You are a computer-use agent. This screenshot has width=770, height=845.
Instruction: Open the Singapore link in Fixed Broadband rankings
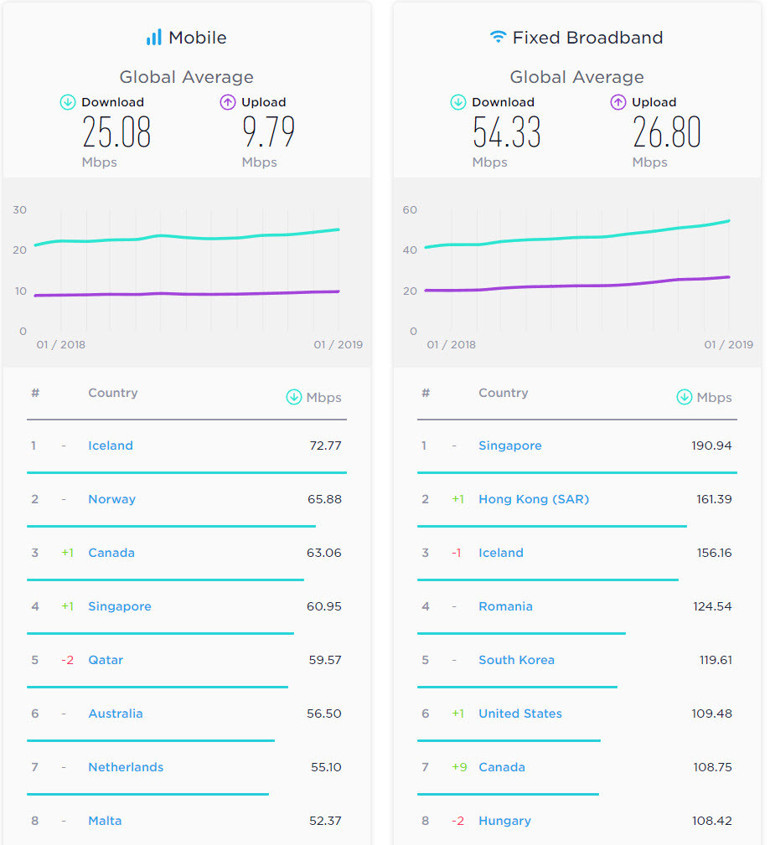[510, 446]
